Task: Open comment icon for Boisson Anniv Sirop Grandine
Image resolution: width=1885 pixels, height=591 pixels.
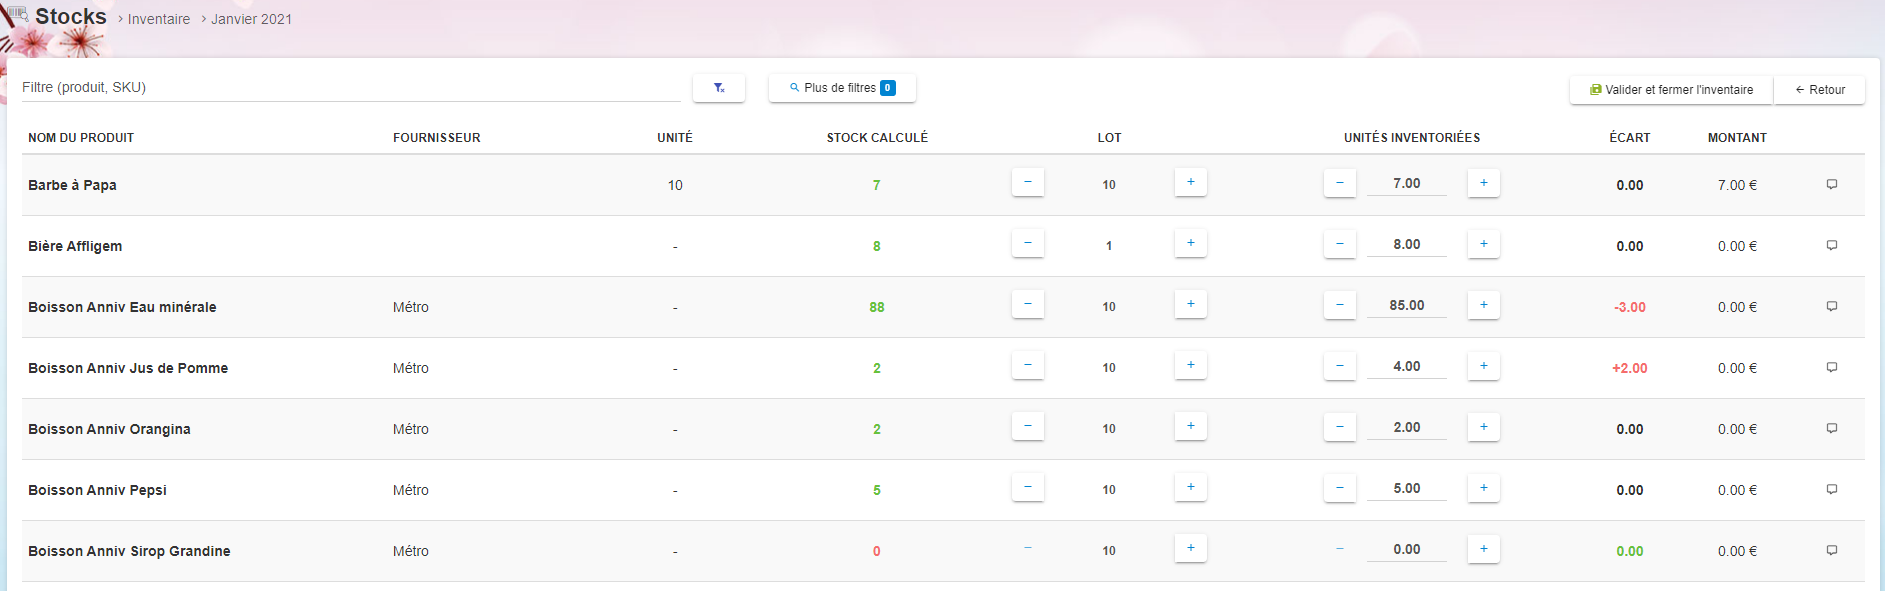Action: [x=1831, y=551]
